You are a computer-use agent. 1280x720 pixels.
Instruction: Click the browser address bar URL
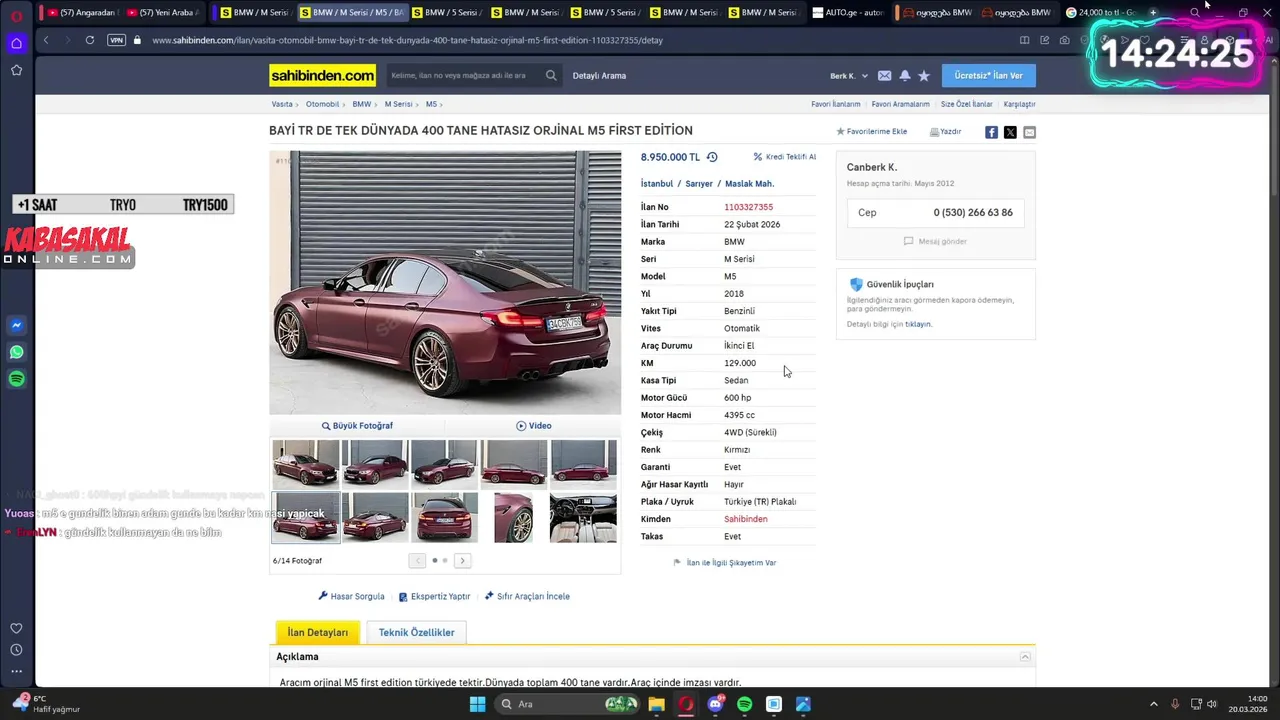[x=407, y=40]
